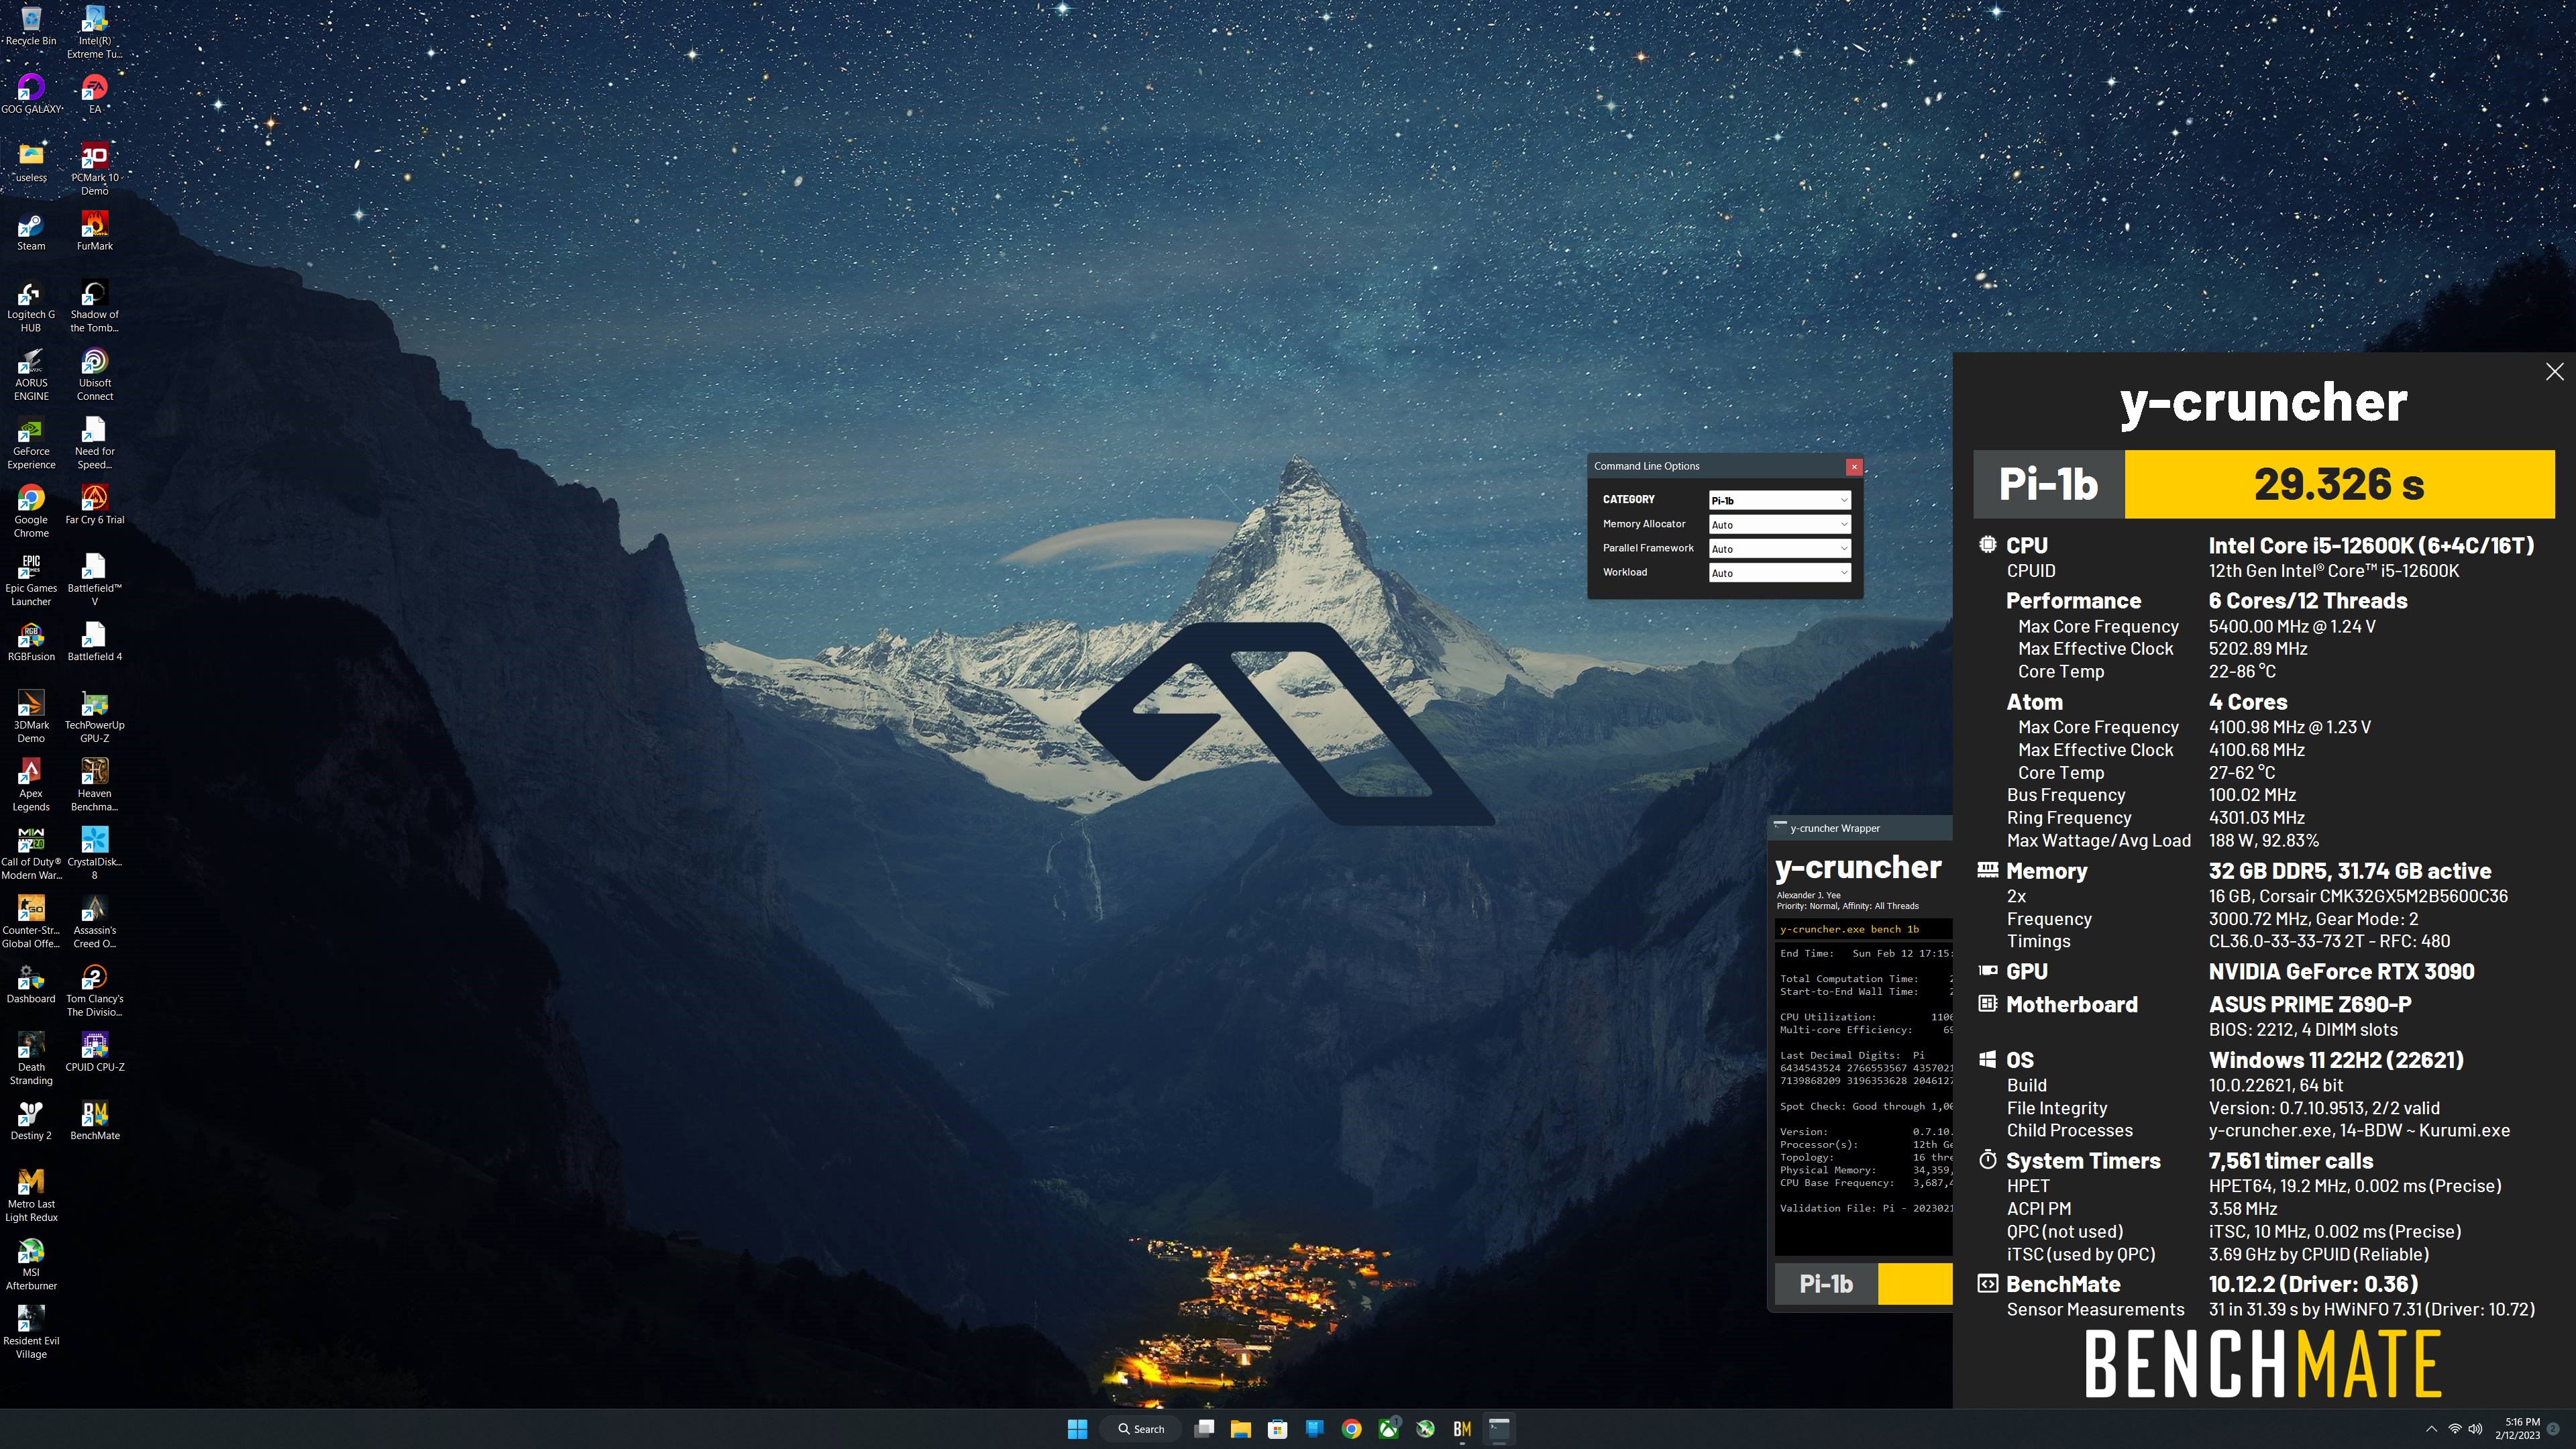Image resolution: width=2576 pixels, height=1449 pixels.
Task: Show hidden system tray icons
Action: (2431, 1429)
